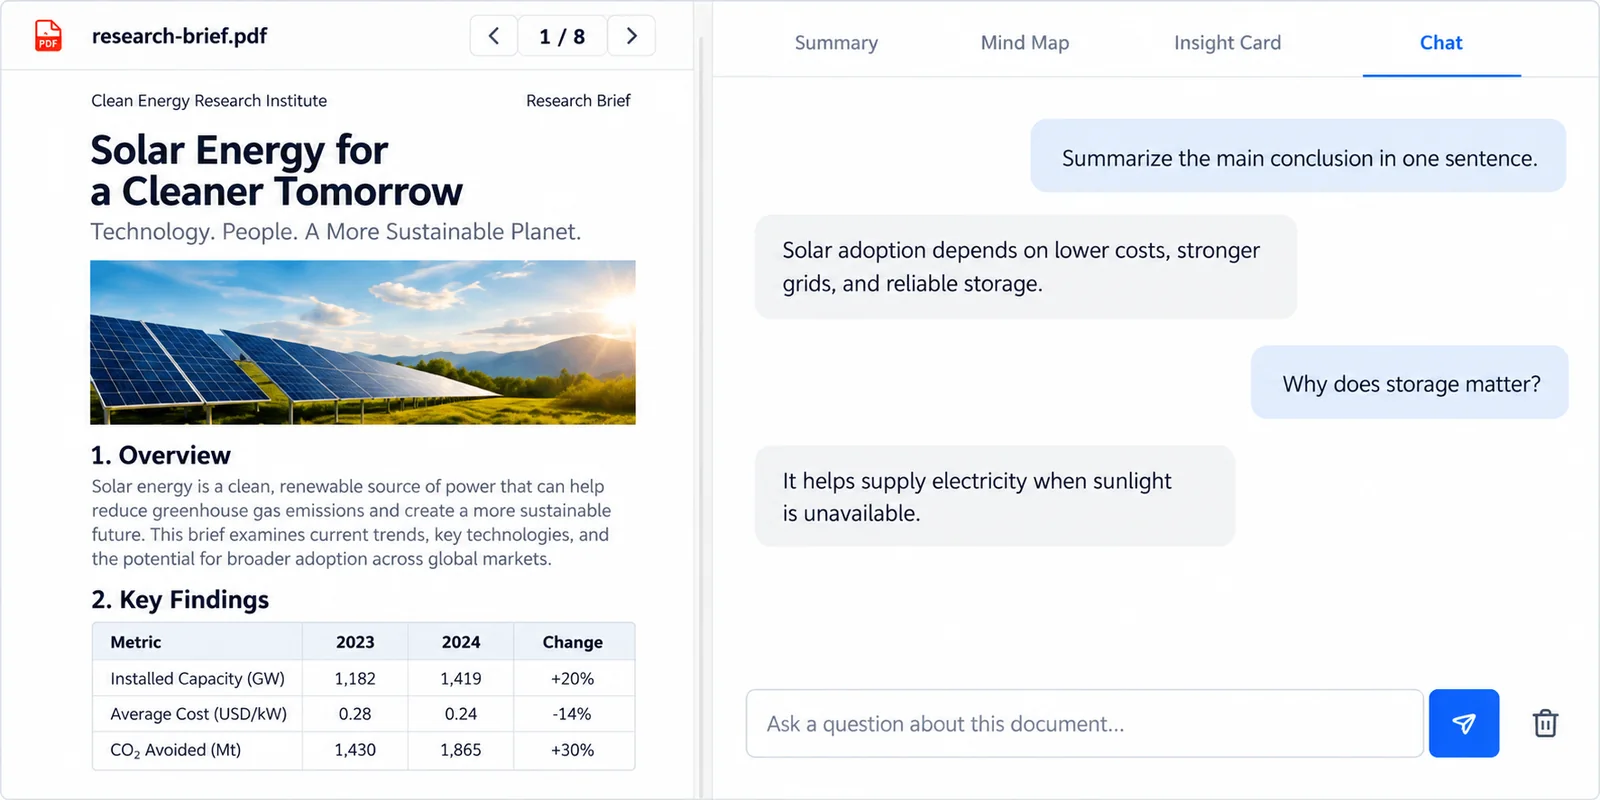Select the reply about lower costs and grids
1600x800 pixels.
click(1026, 267)
